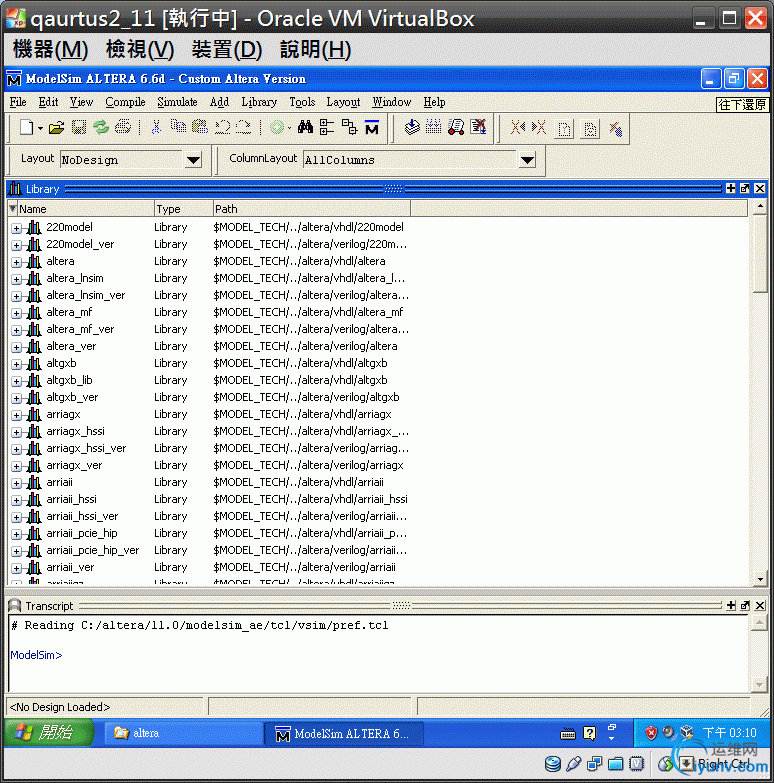Click the Undo toolbar icon
The image size is (774, 783).
pyautogui.click(x=222, y=128)
